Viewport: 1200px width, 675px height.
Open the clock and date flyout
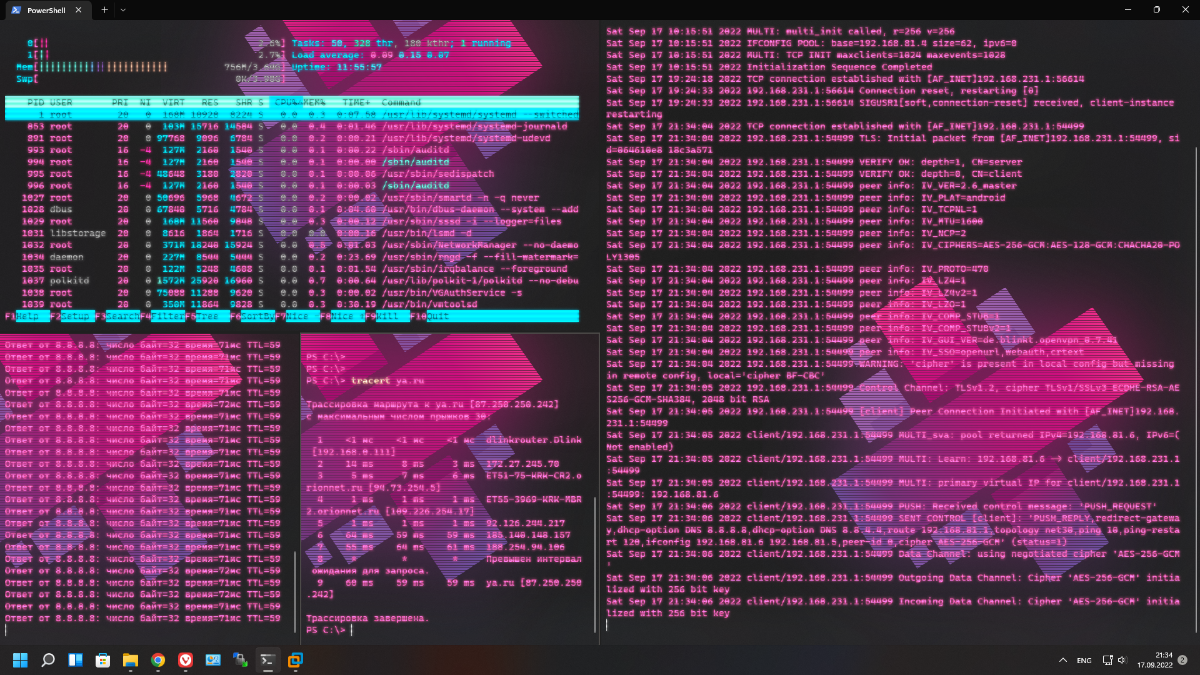(1153, 660)
